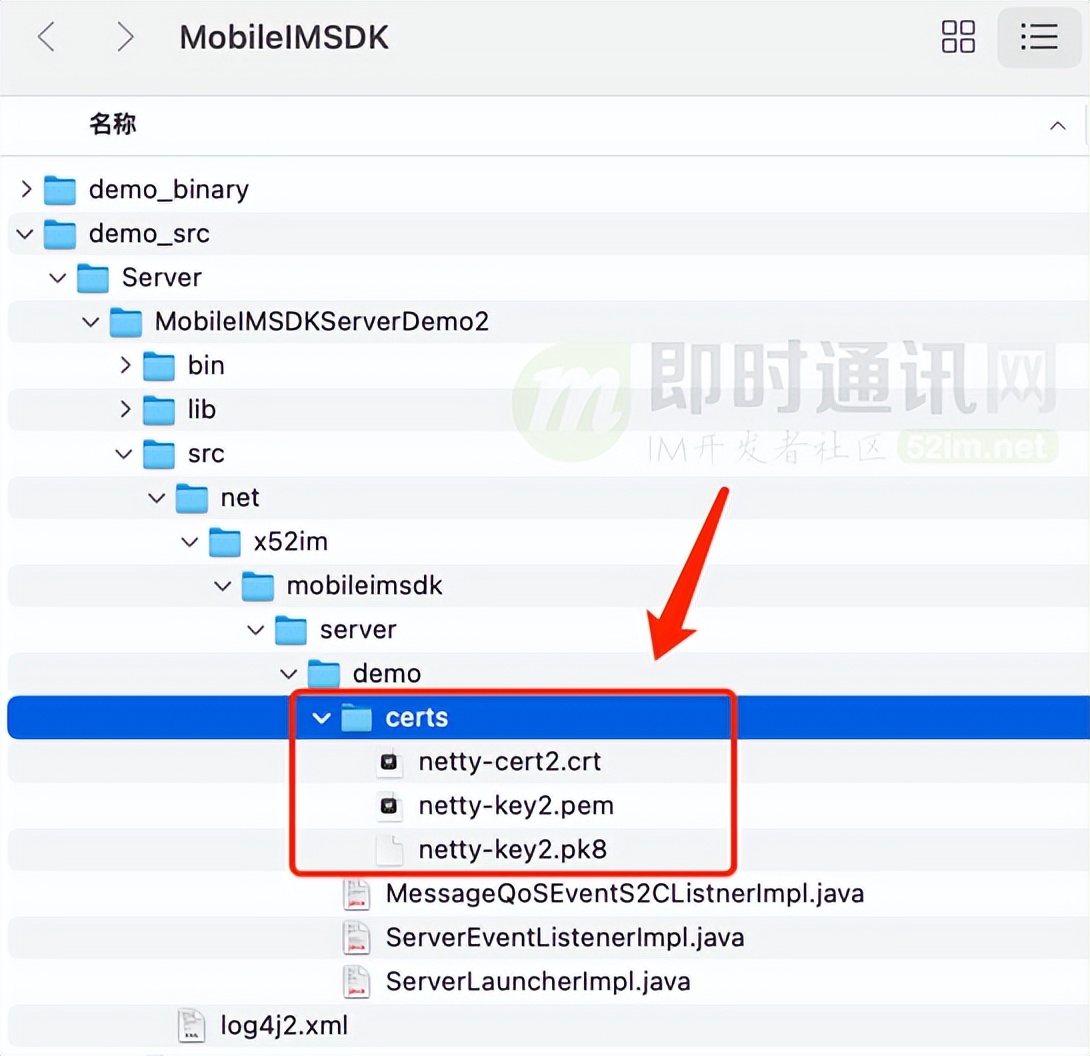
Task: Click the ServerEventListenerImpl.java file icon
Action: [357, 938]
